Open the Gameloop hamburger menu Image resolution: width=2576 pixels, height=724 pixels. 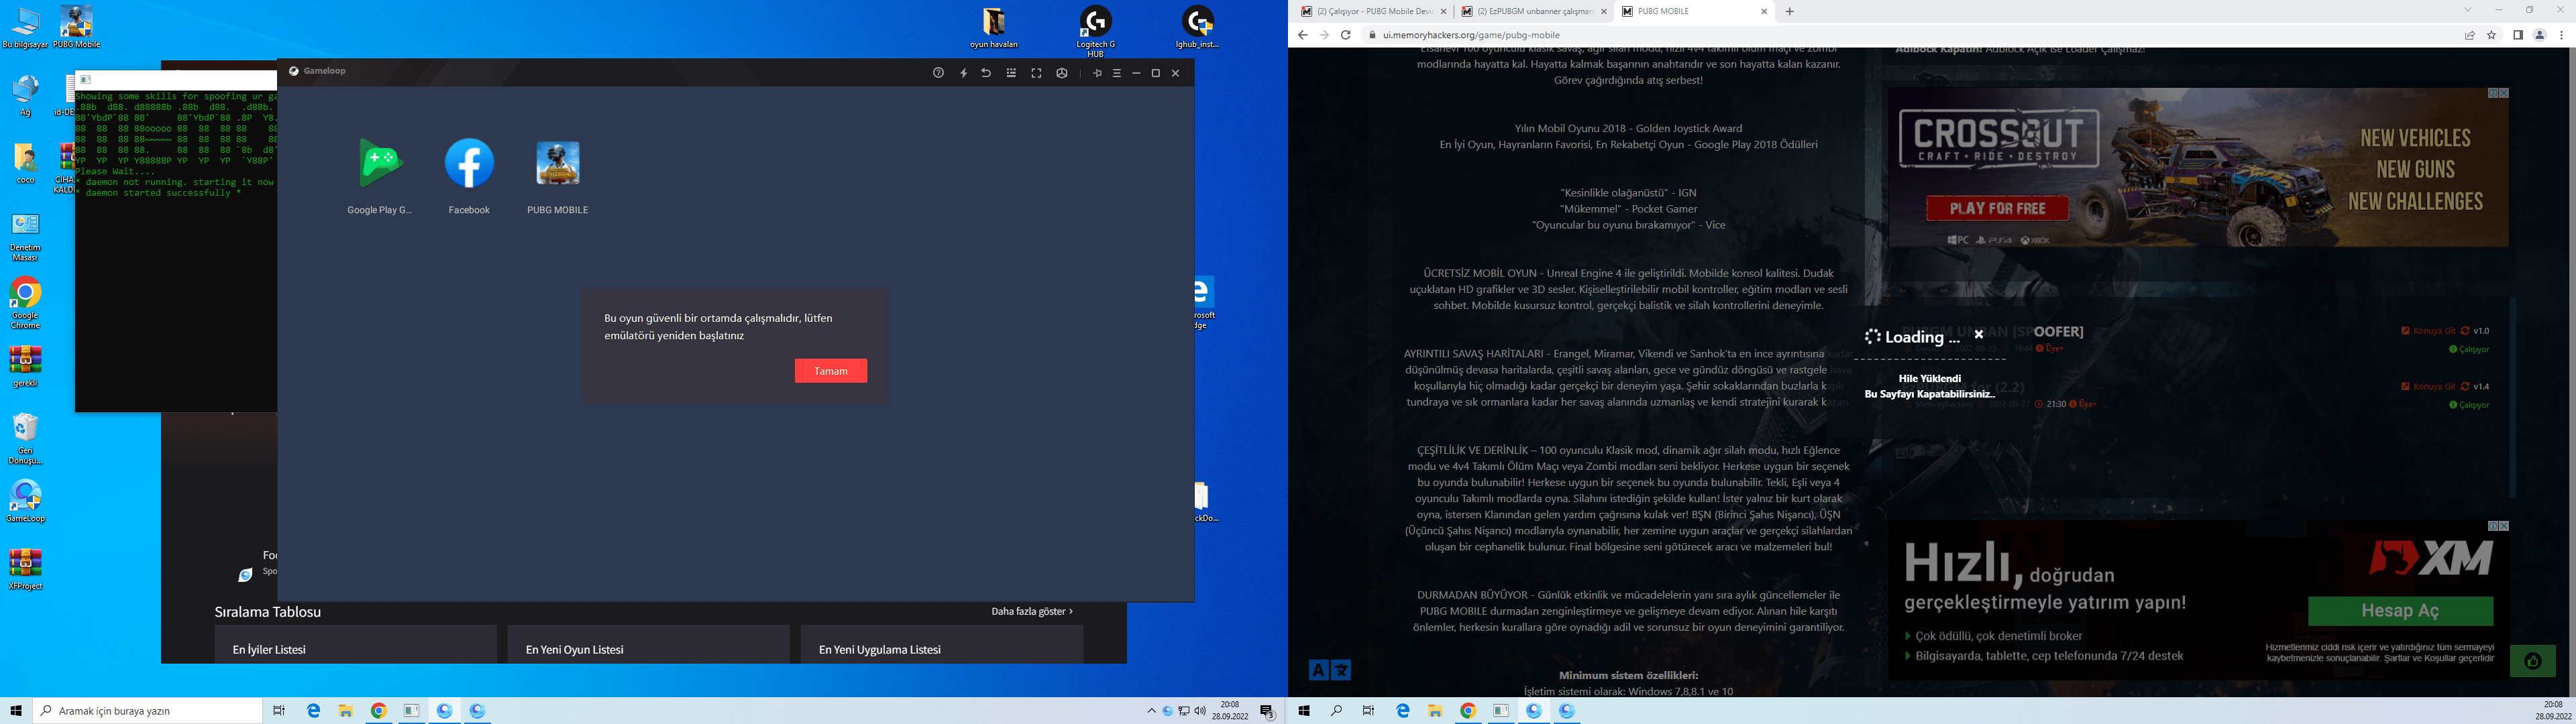click(x=1117, y=73)
